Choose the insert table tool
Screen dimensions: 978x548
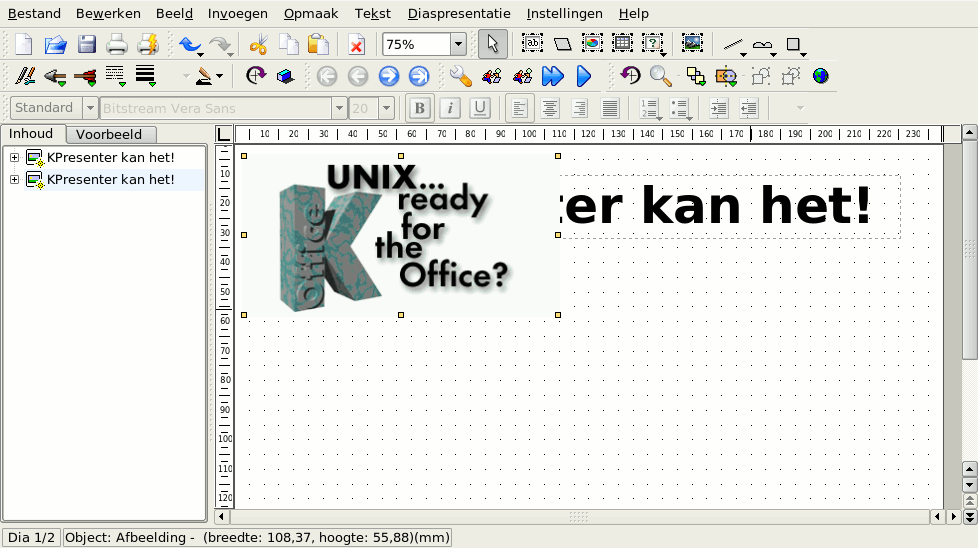pos(623,44)
